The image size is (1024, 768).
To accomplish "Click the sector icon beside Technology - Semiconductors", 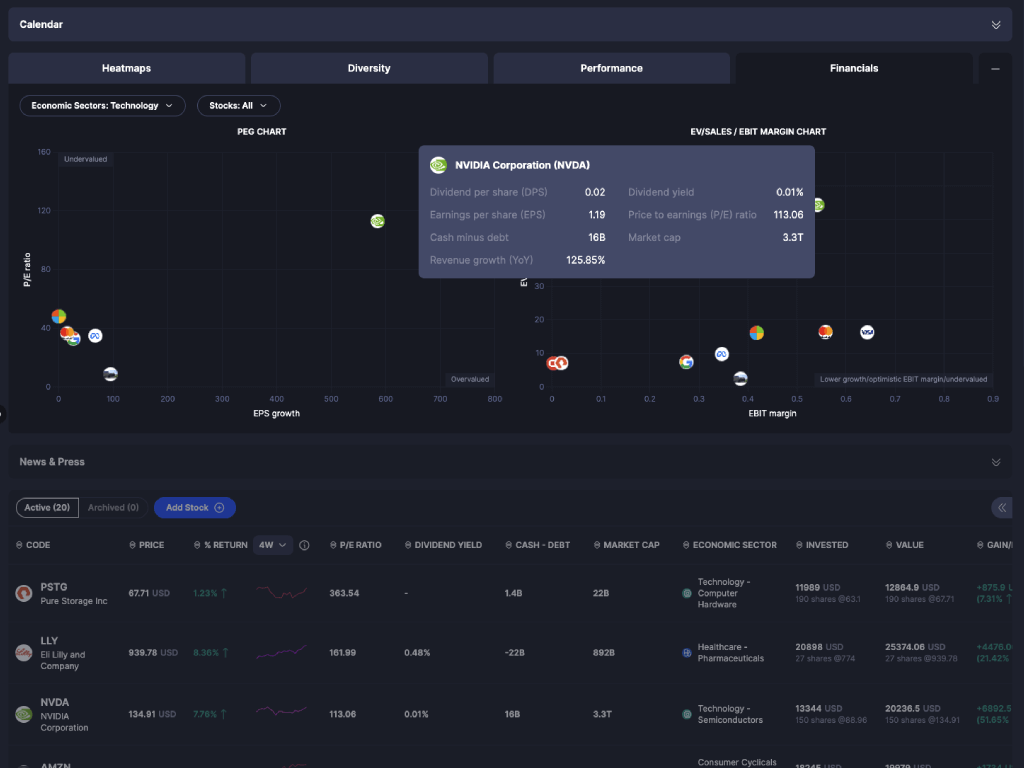I will pyautogui.click(x=686, y=714).
